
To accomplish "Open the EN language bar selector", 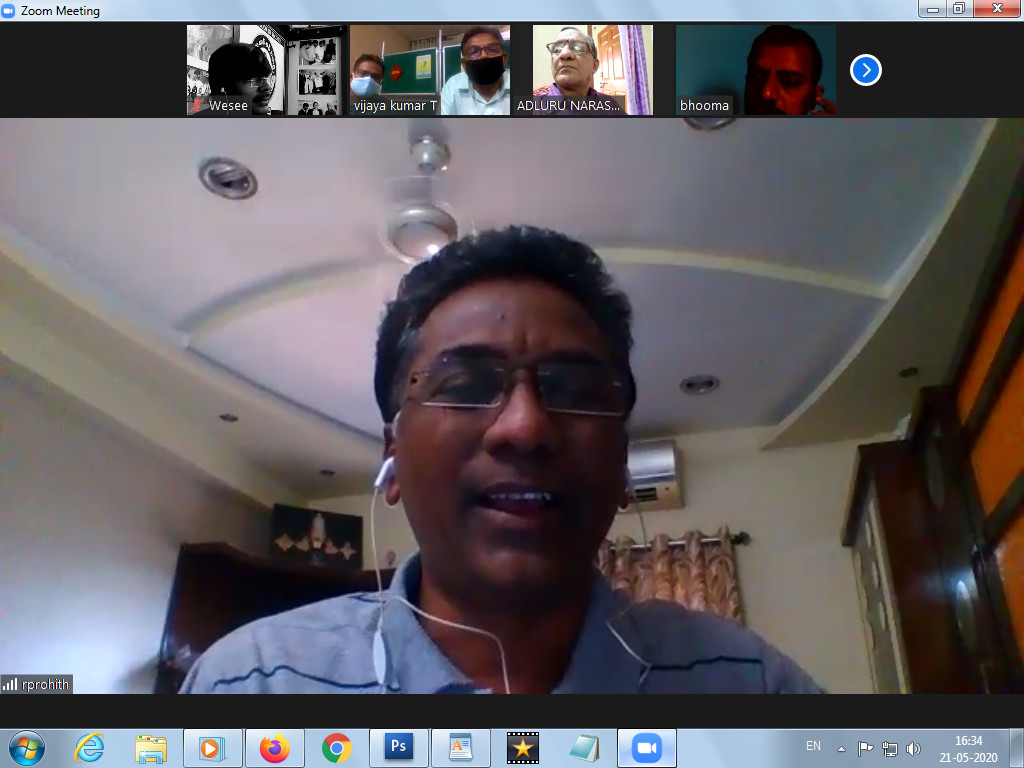I will pyautogui.click(x=813, y=746).
